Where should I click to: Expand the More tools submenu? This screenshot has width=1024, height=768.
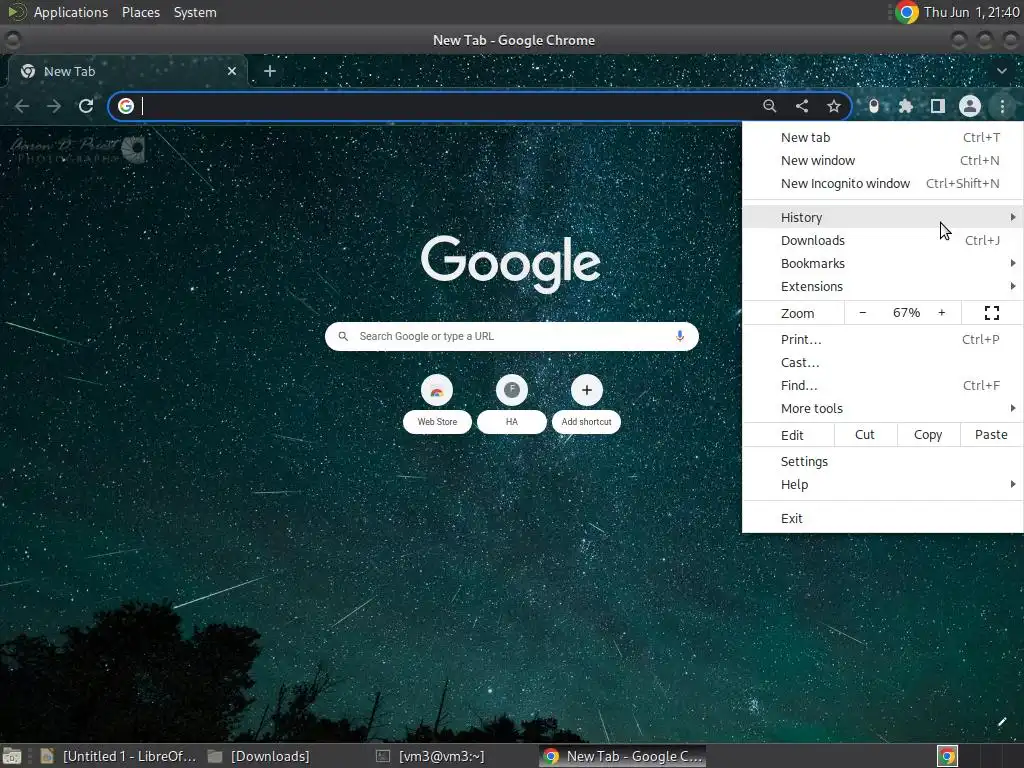883,408
